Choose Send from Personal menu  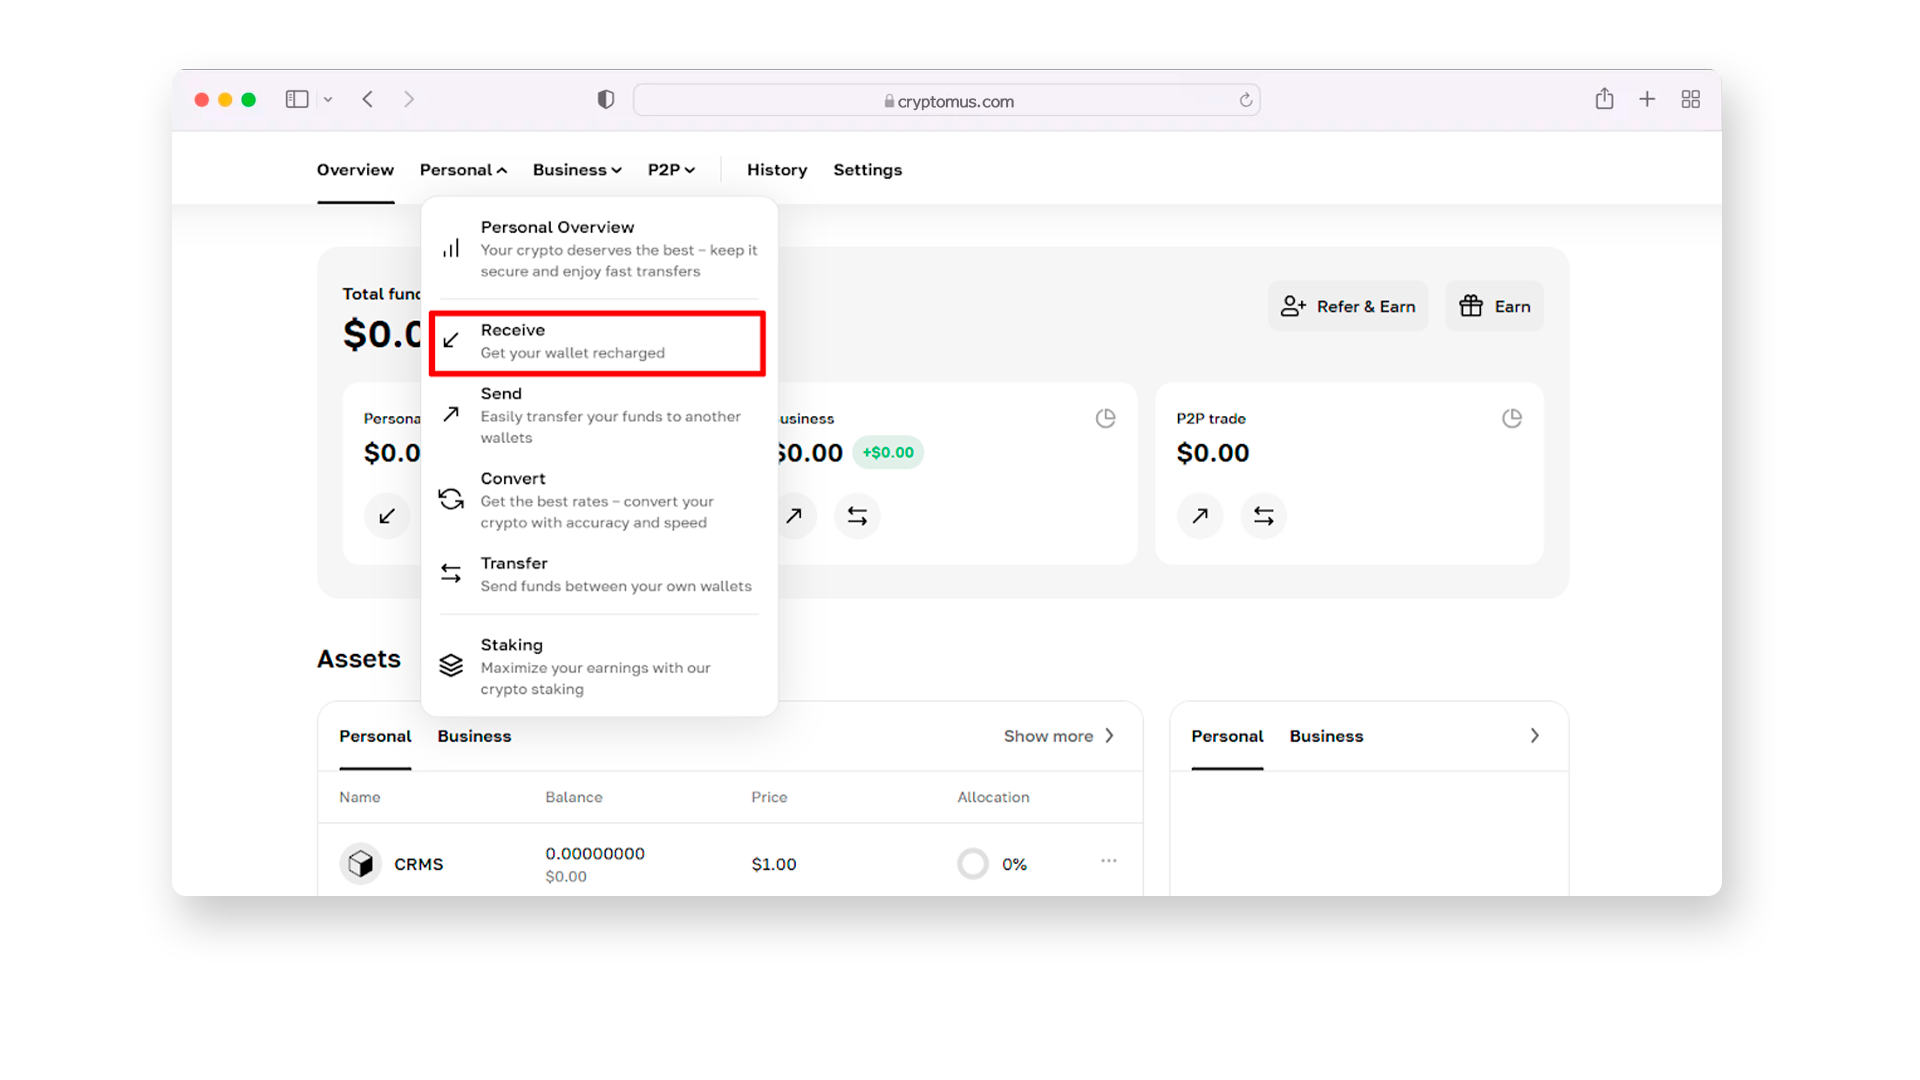pyautogui.click(x=598, y=415)
